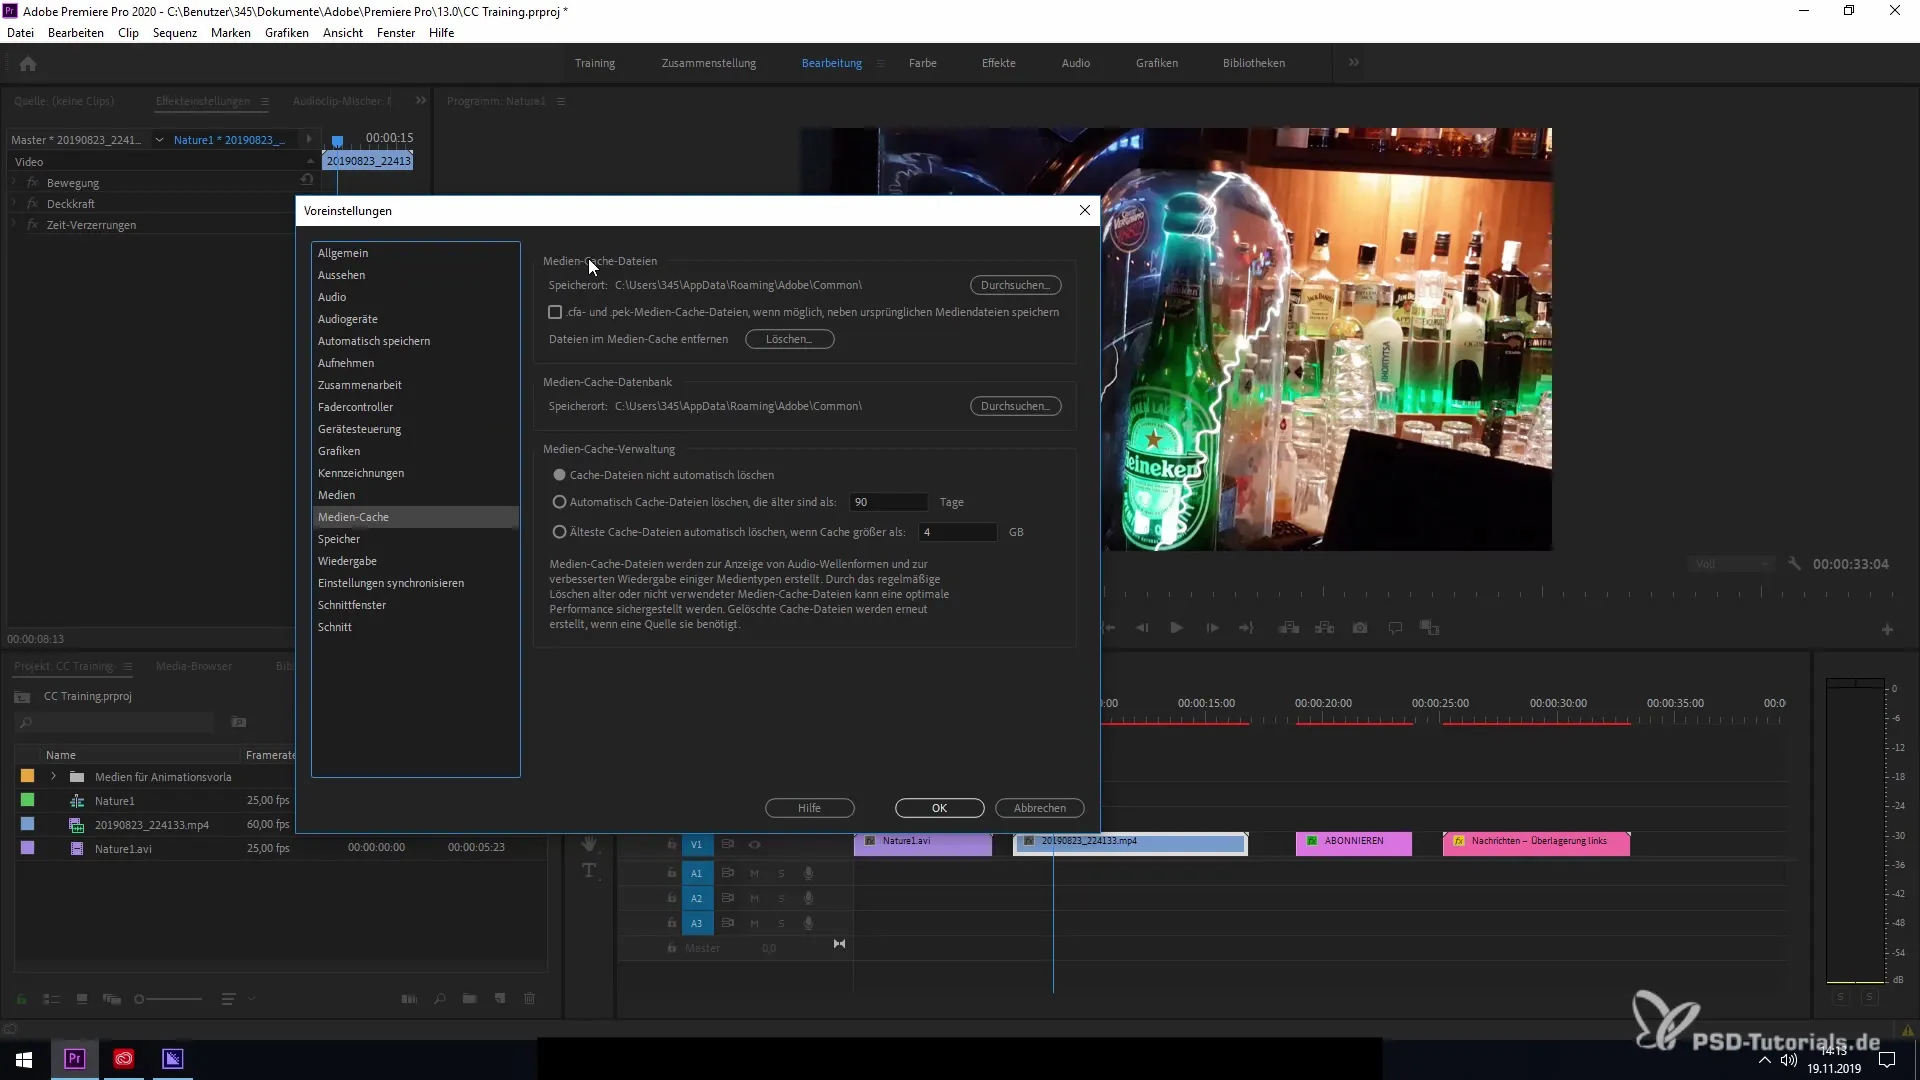Show more workspaces overflow chevron

tap(1353, 63)
